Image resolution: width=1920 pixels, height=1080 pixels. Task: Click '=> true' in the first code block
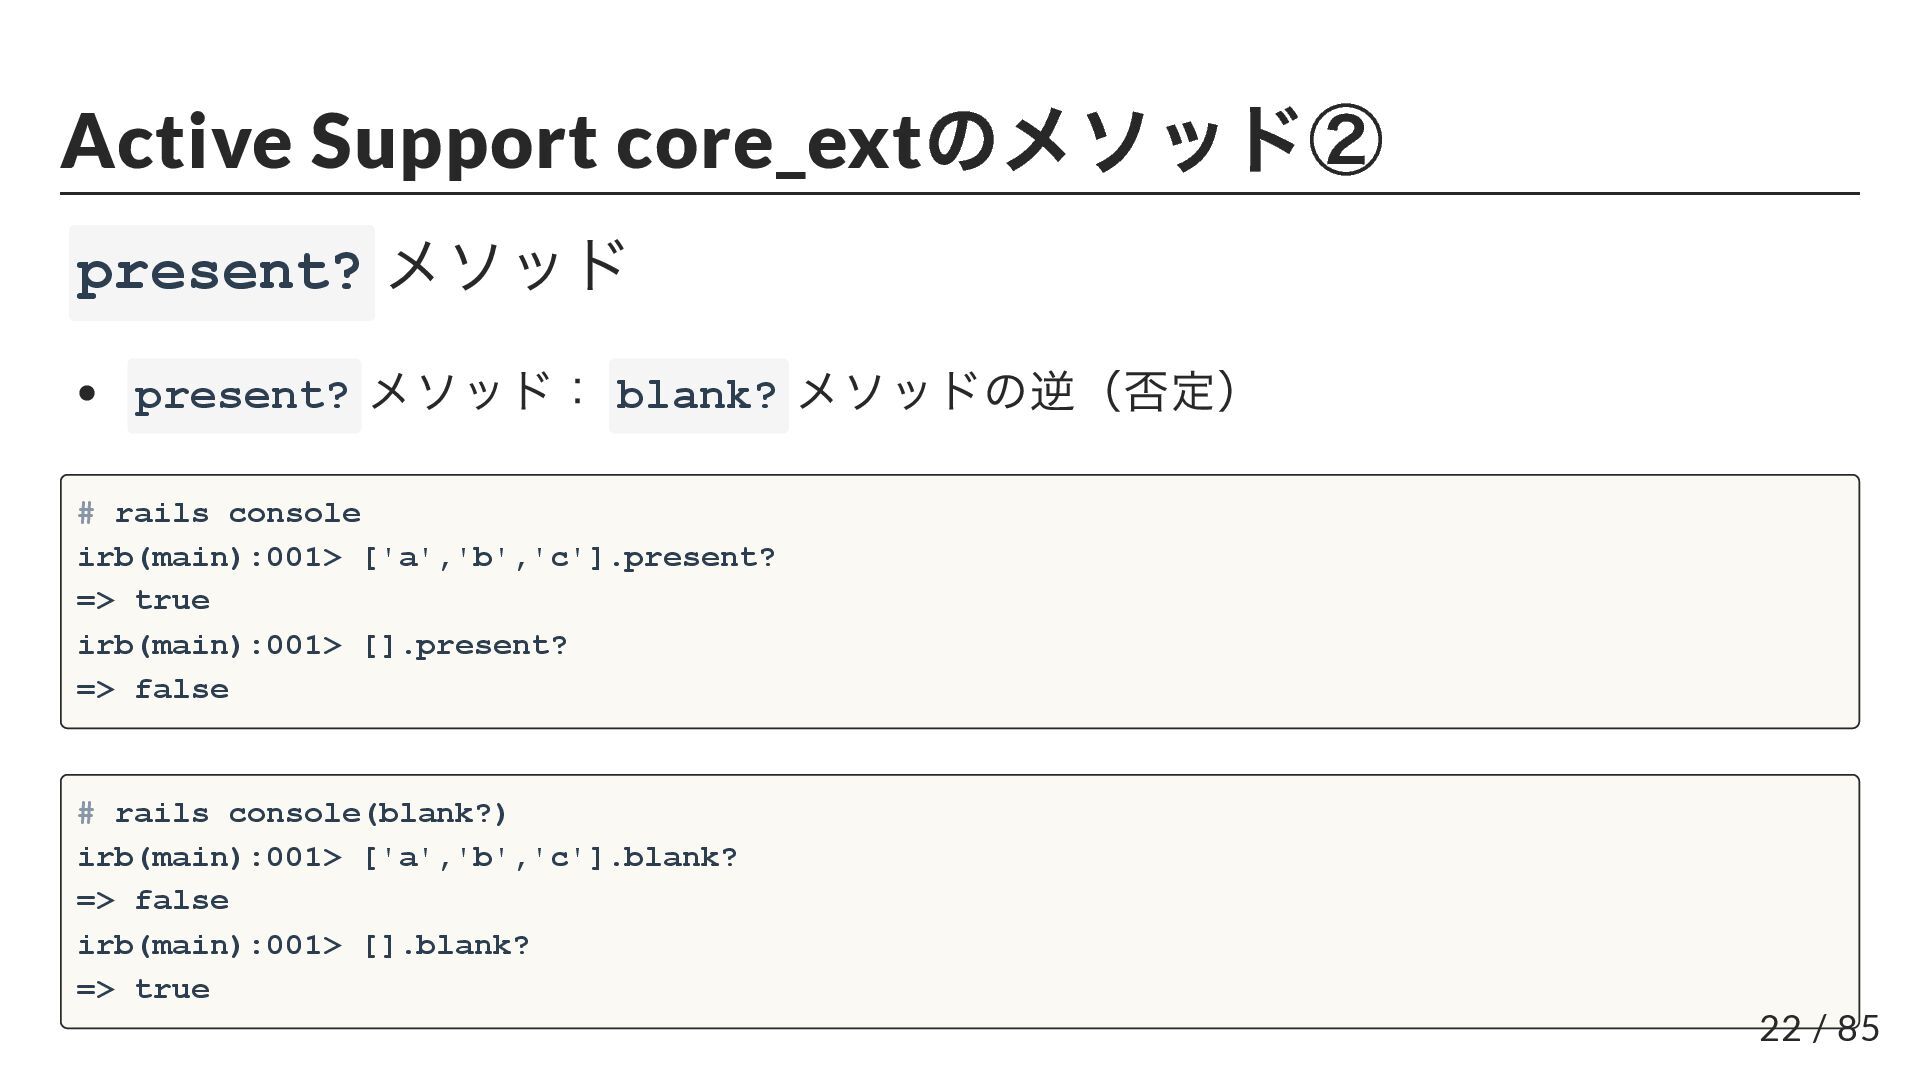144,601
